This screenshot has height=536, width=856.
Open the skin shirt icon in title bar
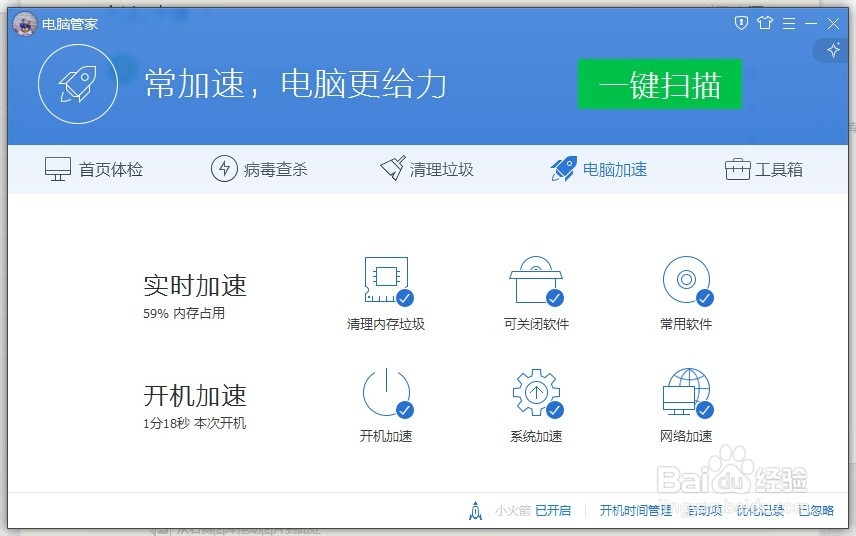(x=765, y=23)
